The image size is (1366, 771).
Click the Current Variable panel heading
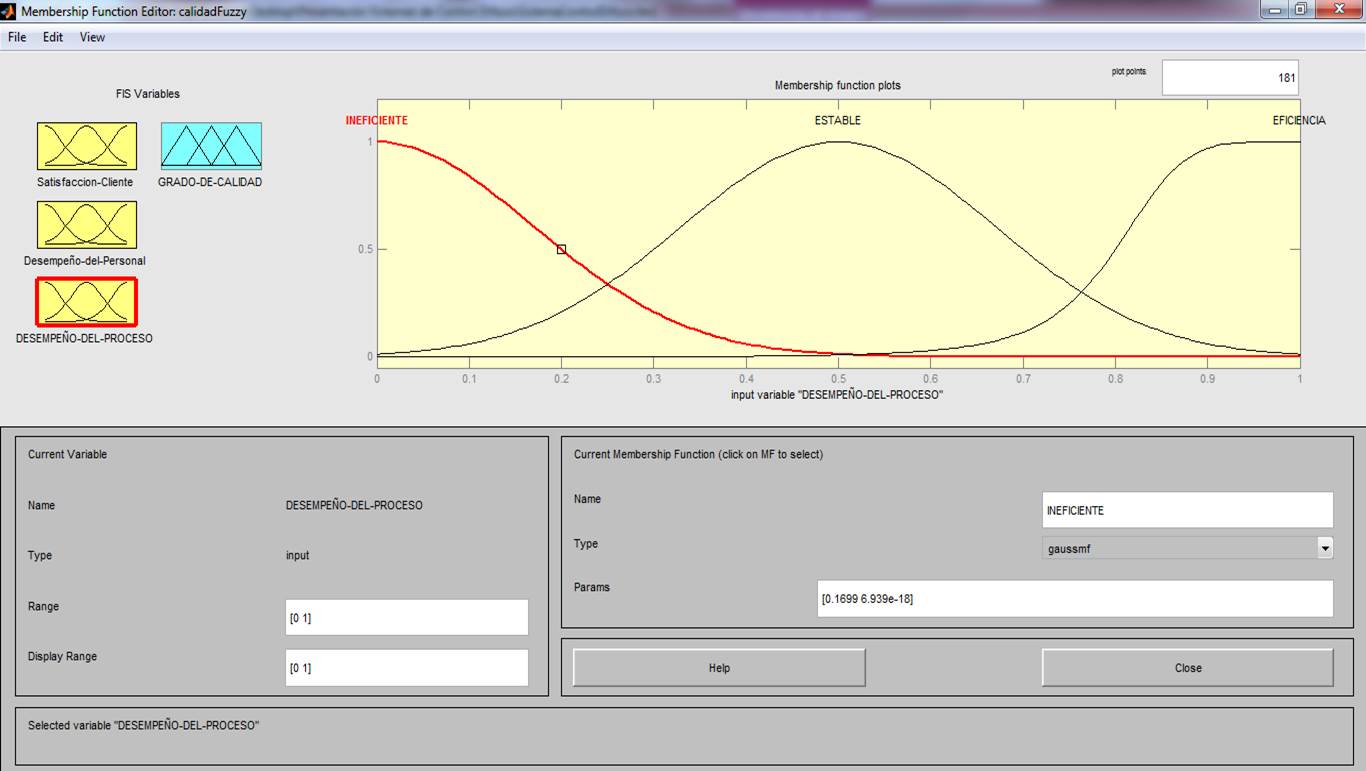click(x=67, y=454)
